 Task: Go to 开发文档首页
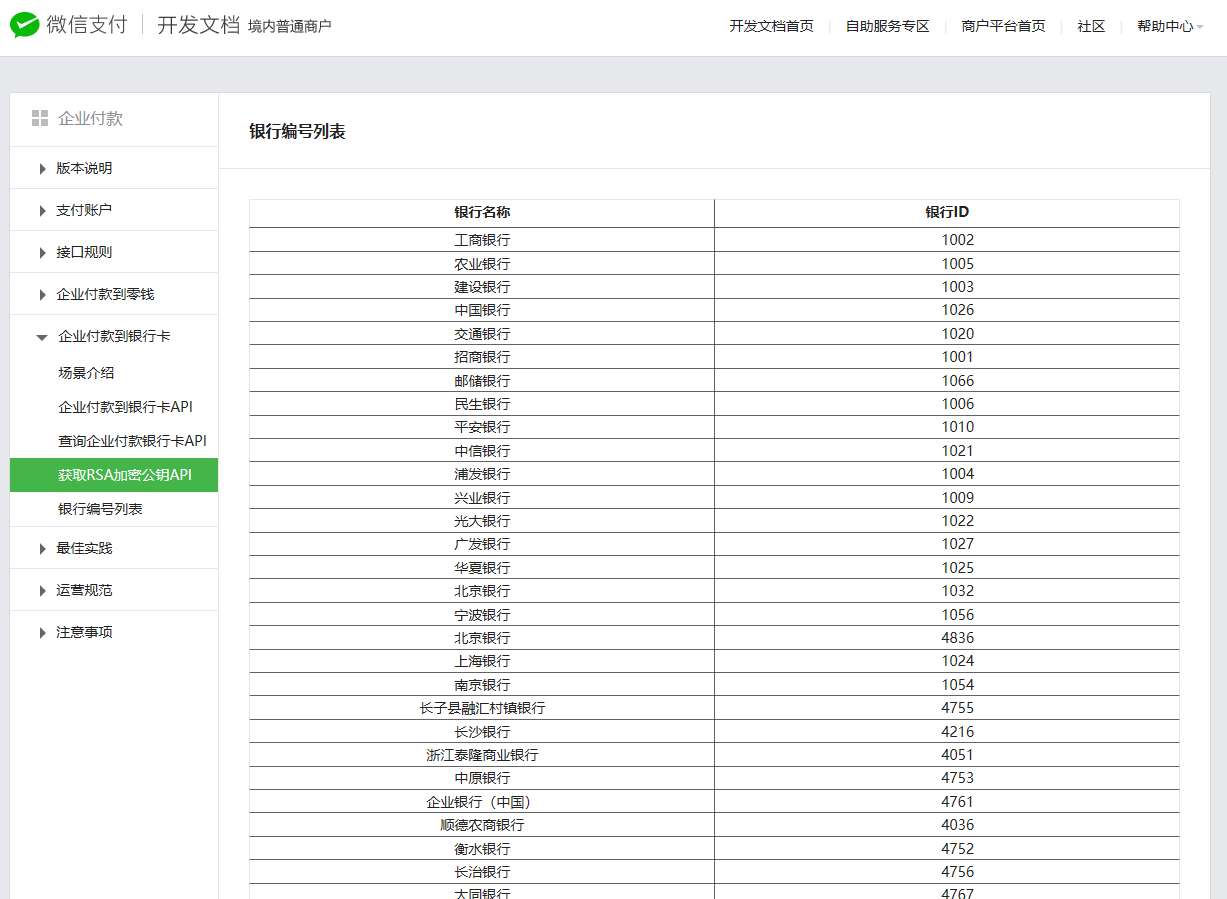(771, 27)
